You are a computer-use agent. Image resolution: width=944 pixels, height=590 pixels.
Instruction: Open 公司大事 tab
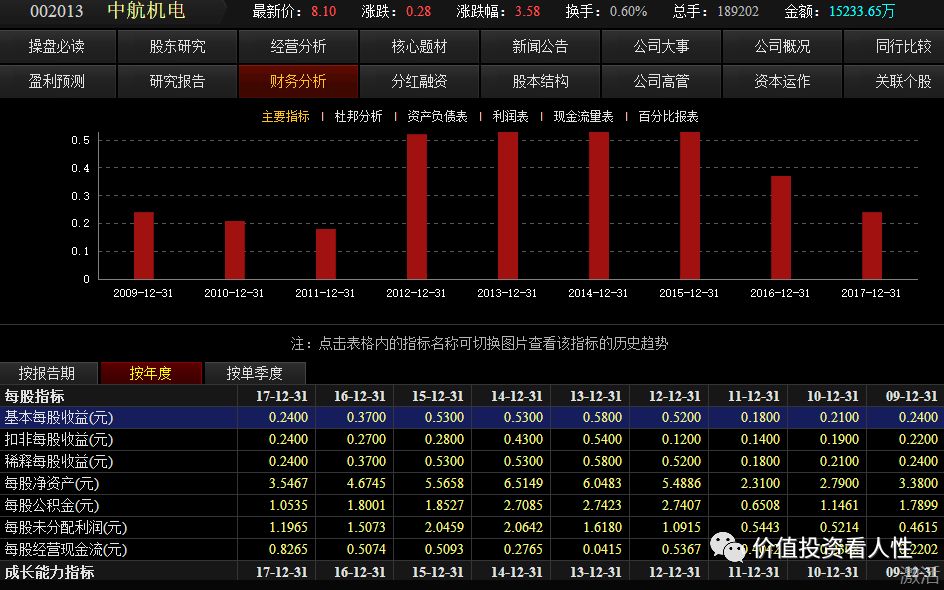pyautogui.click(x=662, y=46)
